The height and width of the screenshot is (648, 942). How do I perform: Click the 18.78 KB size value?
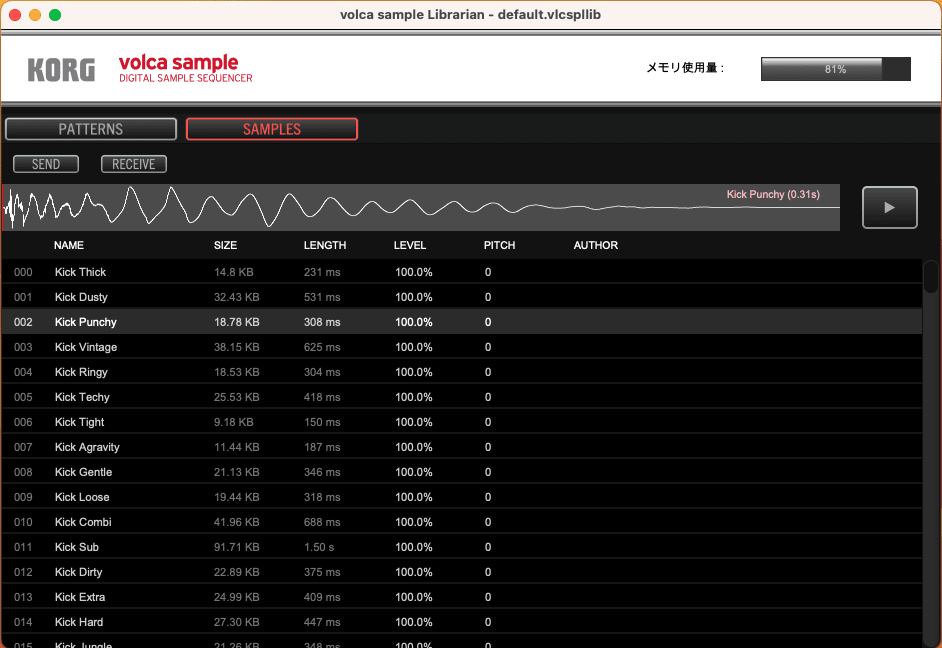[x=237, y=322]
